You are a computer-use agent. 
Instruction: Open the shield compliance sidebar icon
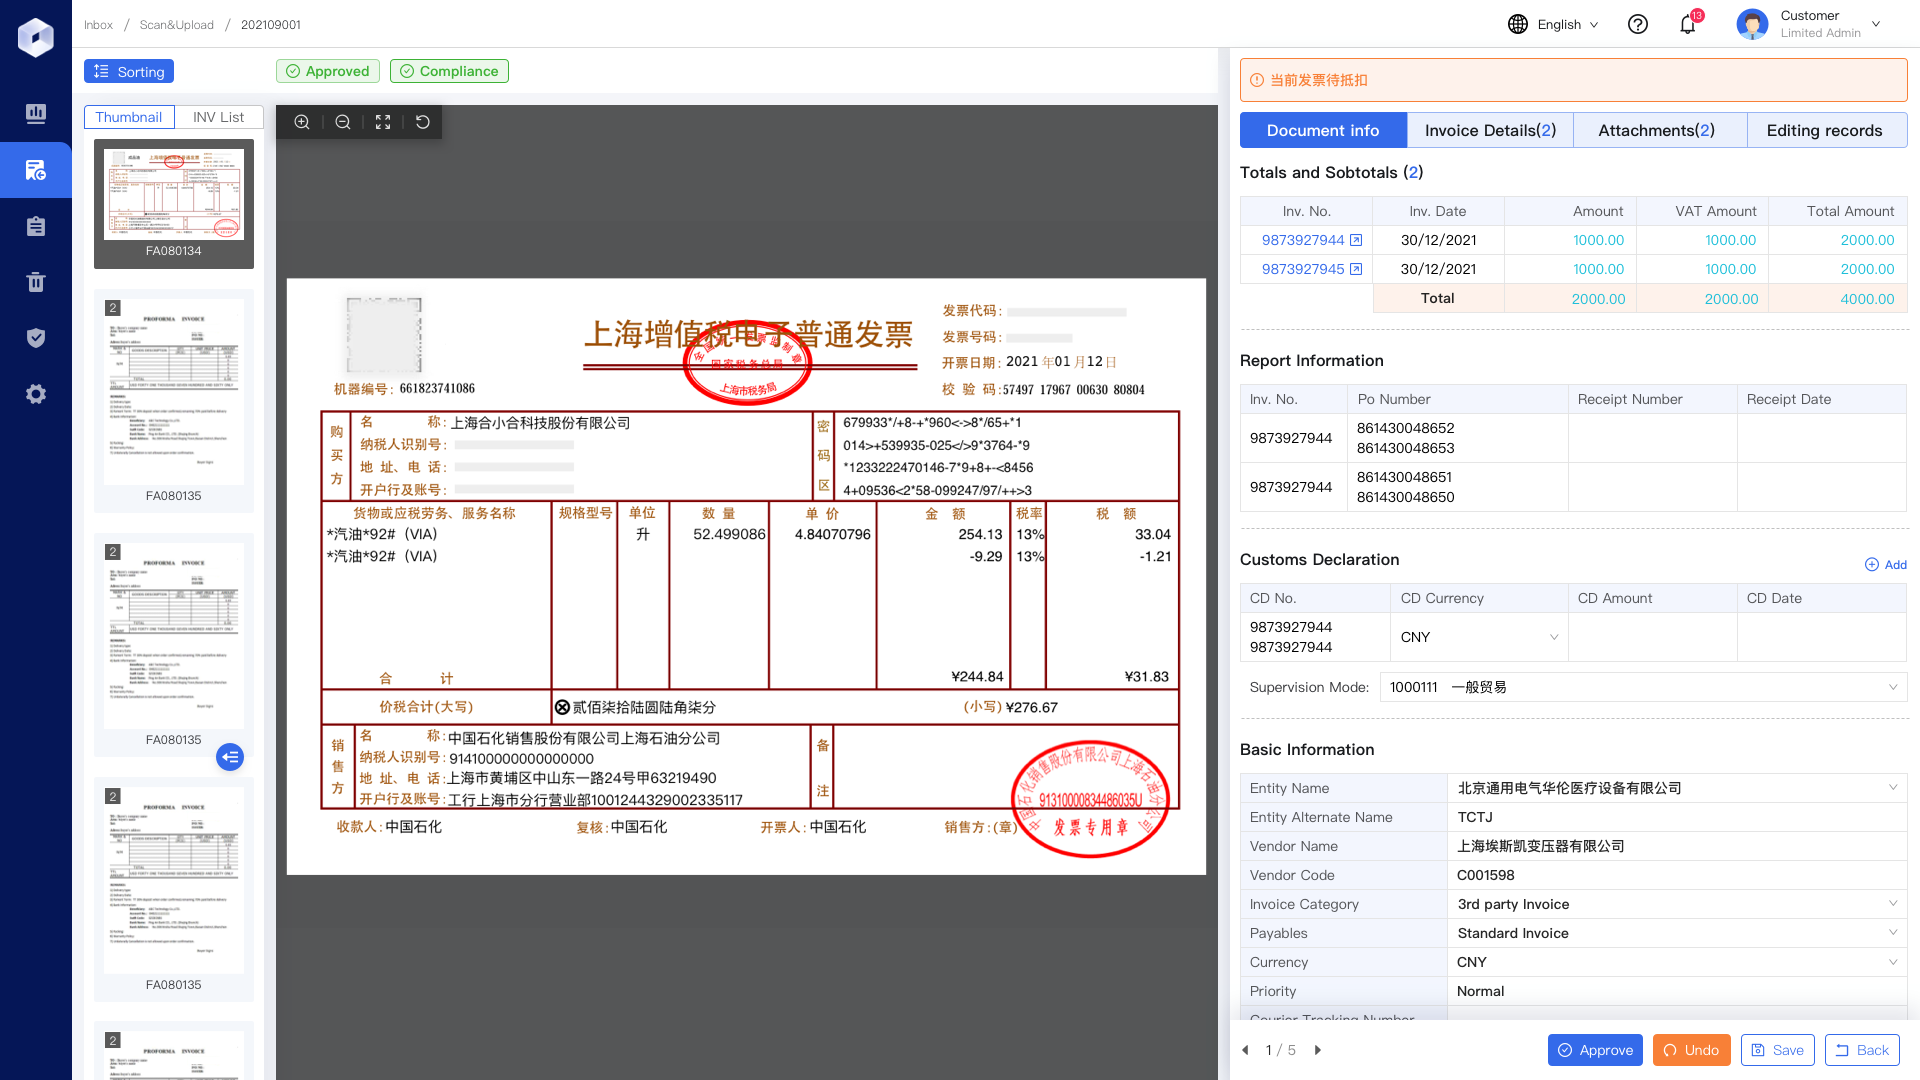click(x=36, y=338)
